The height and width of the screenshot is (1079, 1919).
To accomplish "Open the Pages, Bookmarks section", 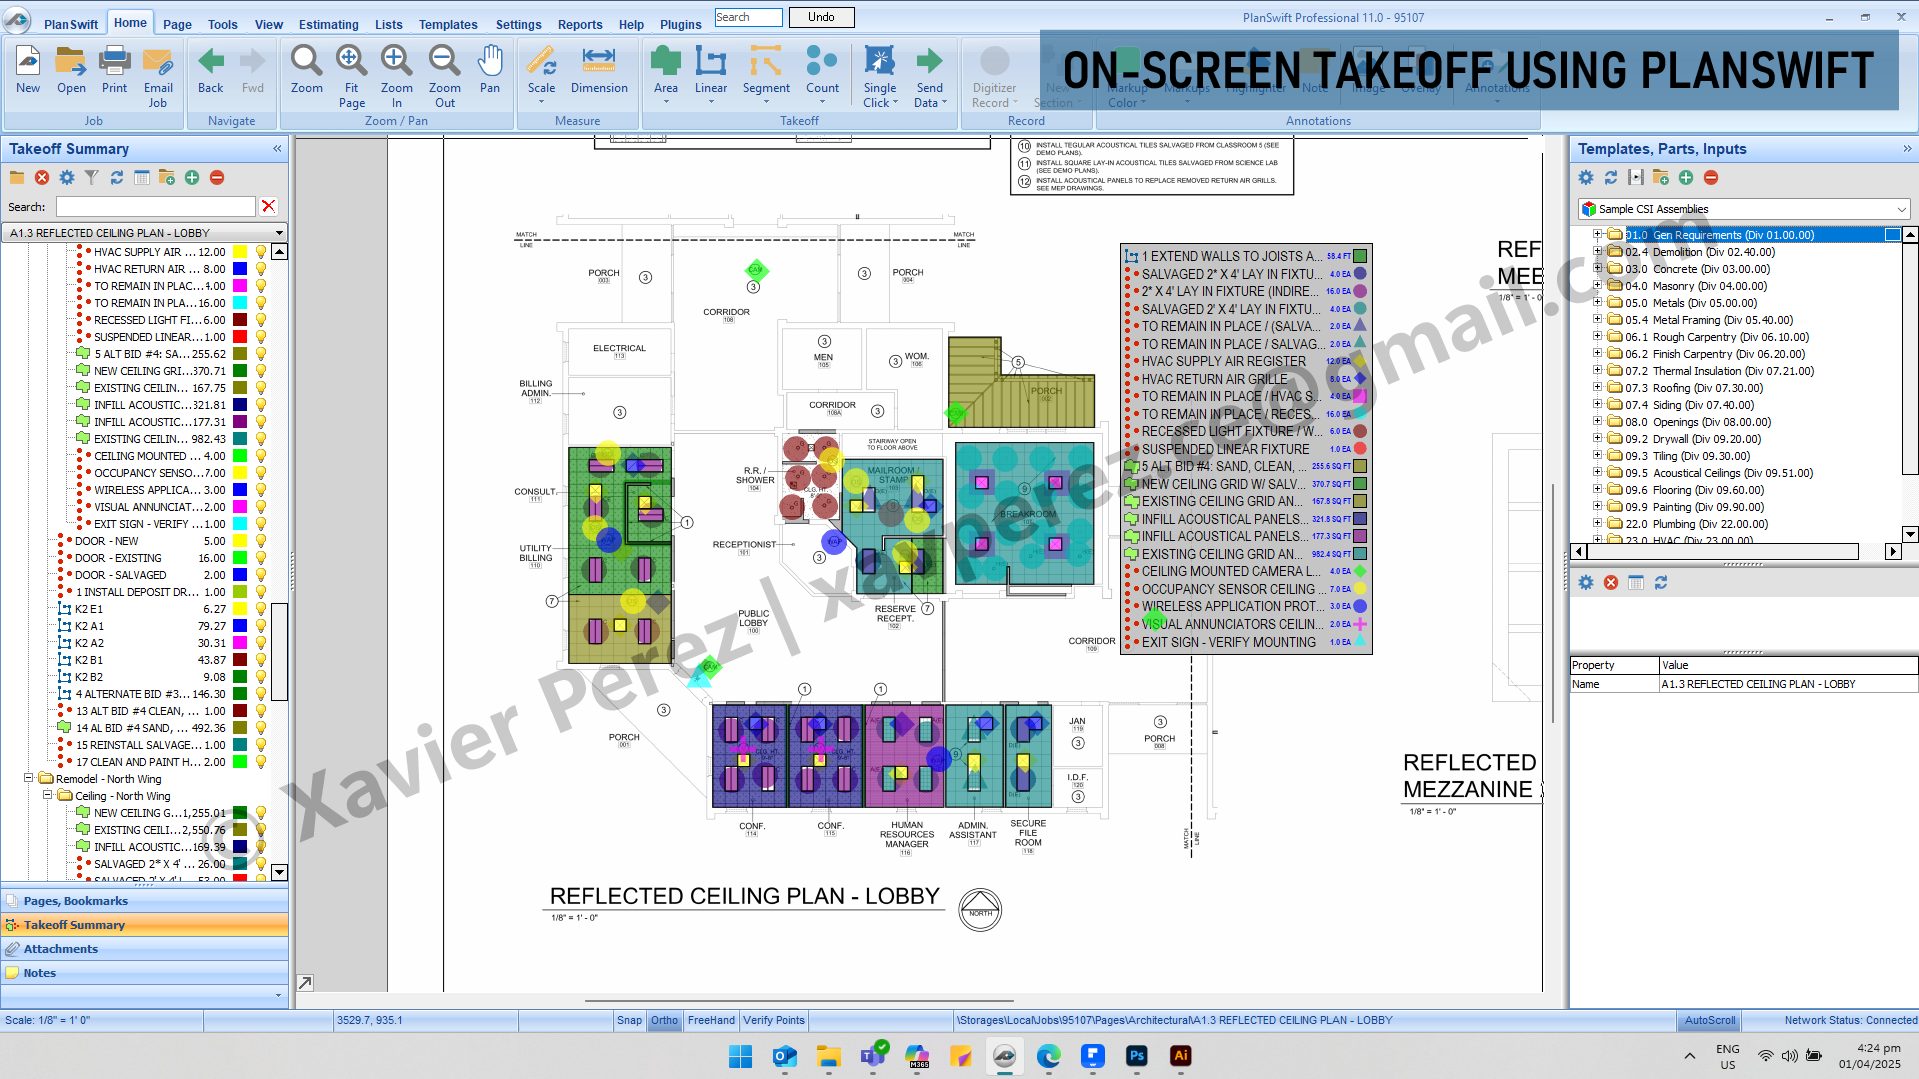I will 144,901.
